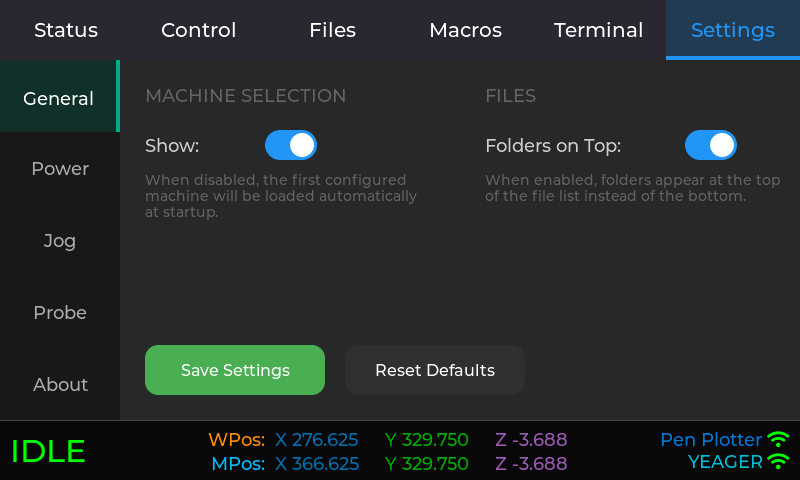Viewport: 800px width, 480px height.
Task: Open the Macros tab
Action: pyautogui.click(x=465, y=30)
